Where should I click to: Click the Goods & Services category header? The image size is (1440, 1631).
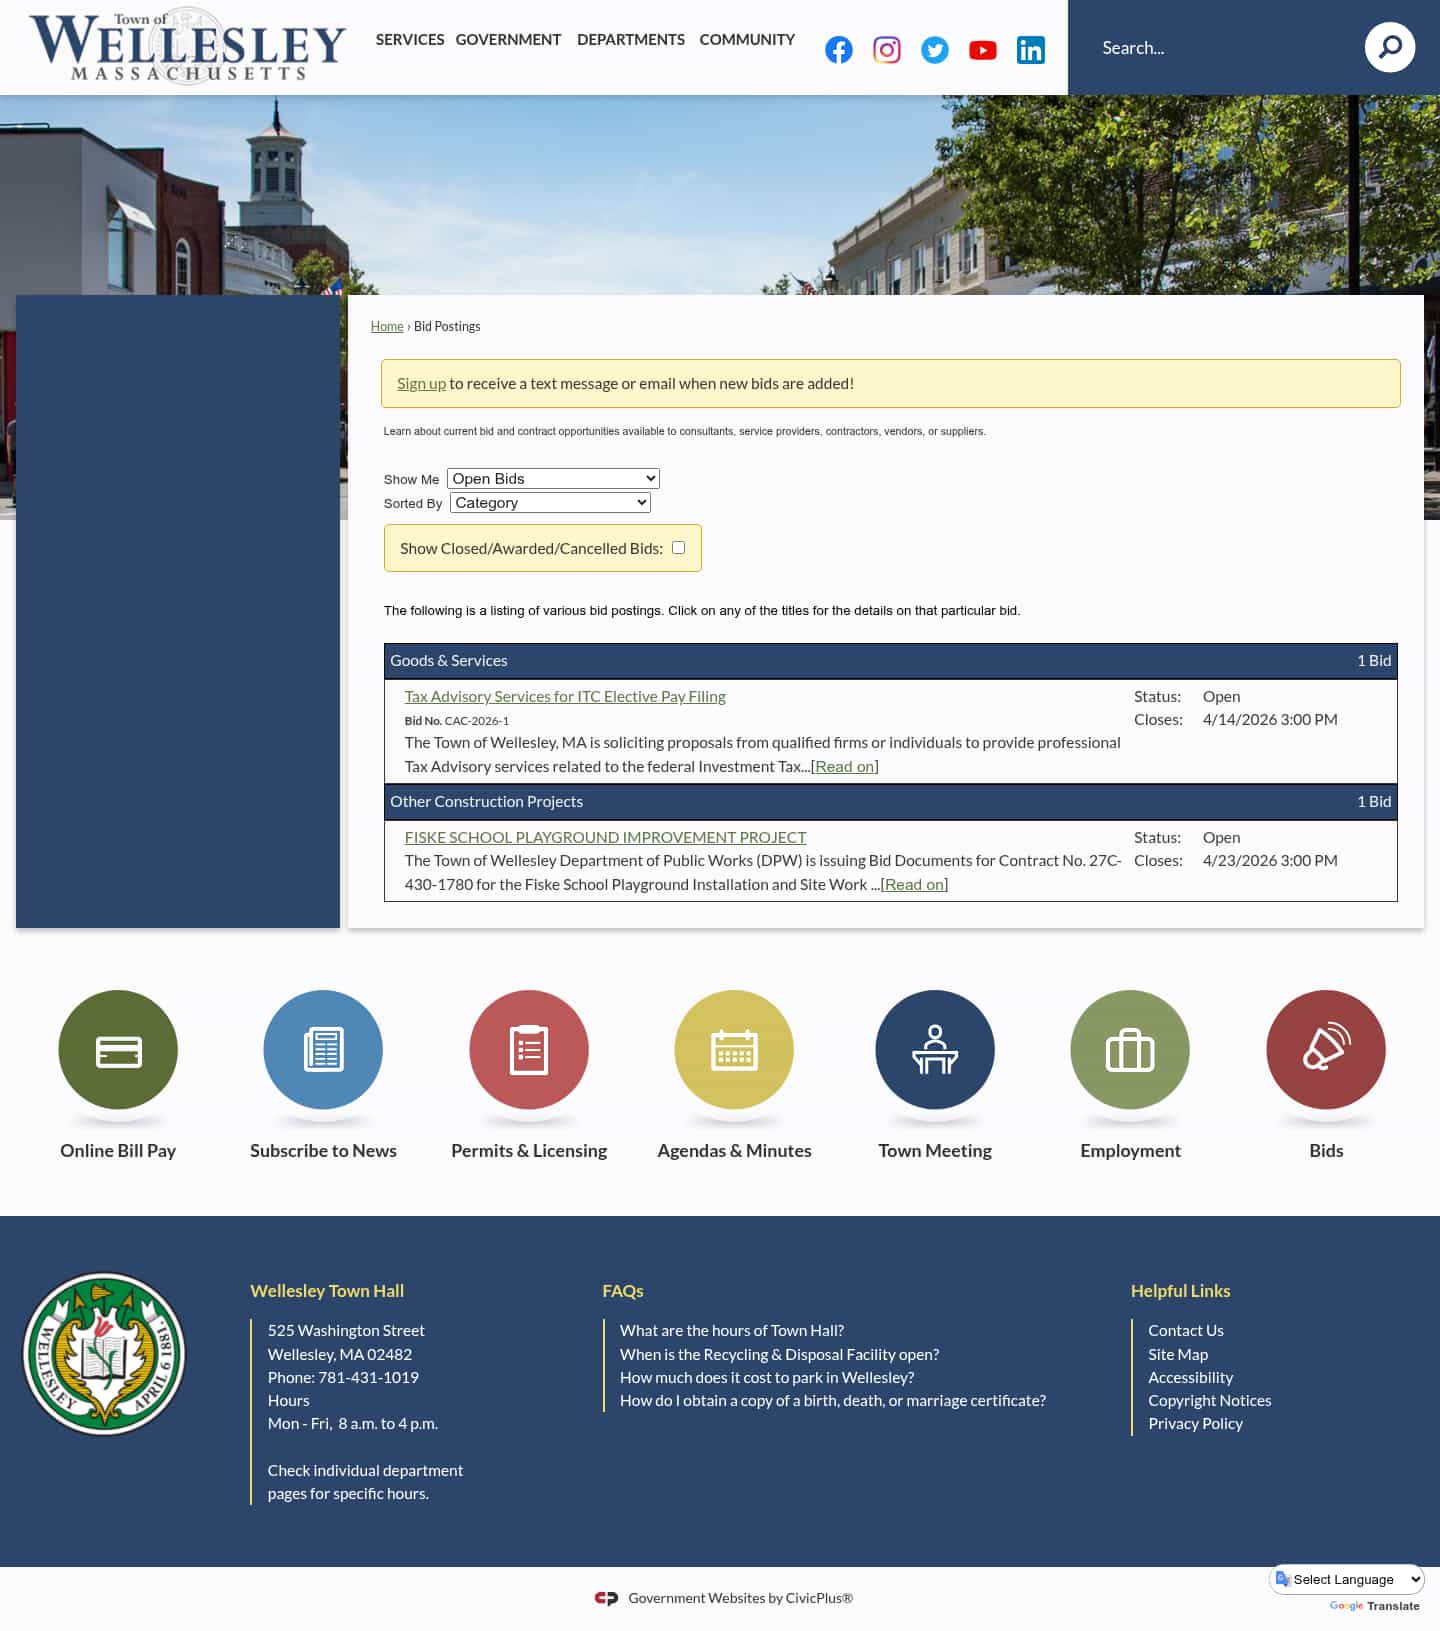pyautogui.click(x=890, y=660)
